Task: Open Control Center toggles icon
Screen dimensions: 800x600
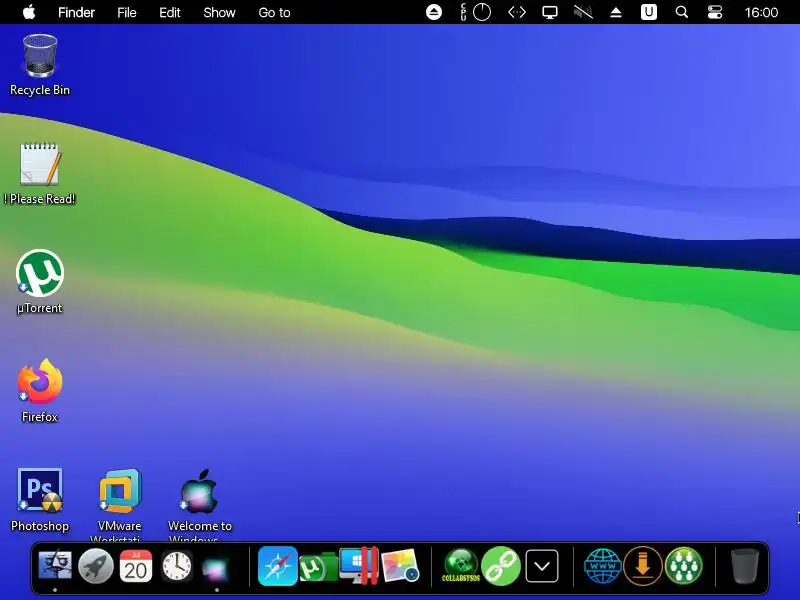Action: point(715,12)
